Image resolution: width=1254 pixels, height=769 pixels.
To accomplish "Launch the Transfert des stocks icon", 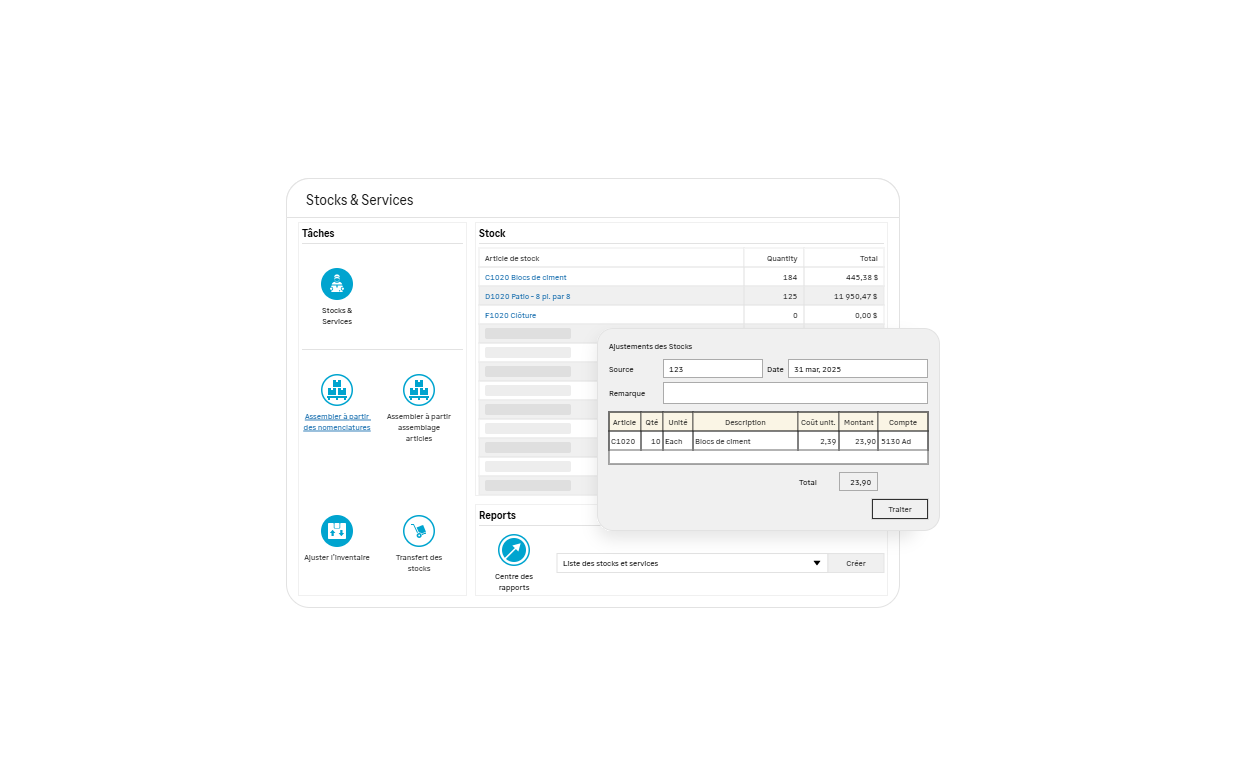I will [x=419, y=531].
